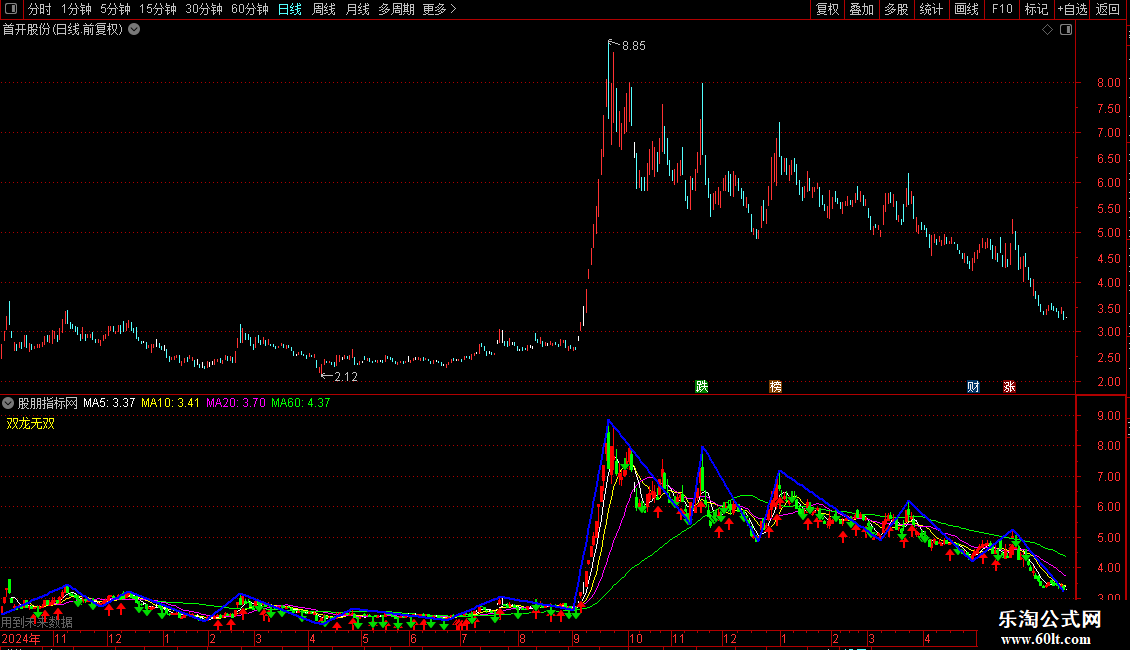Screen dimensions: 1130x650
Task: Switch to 周线 weekly chart
Action: coord(324,9)
